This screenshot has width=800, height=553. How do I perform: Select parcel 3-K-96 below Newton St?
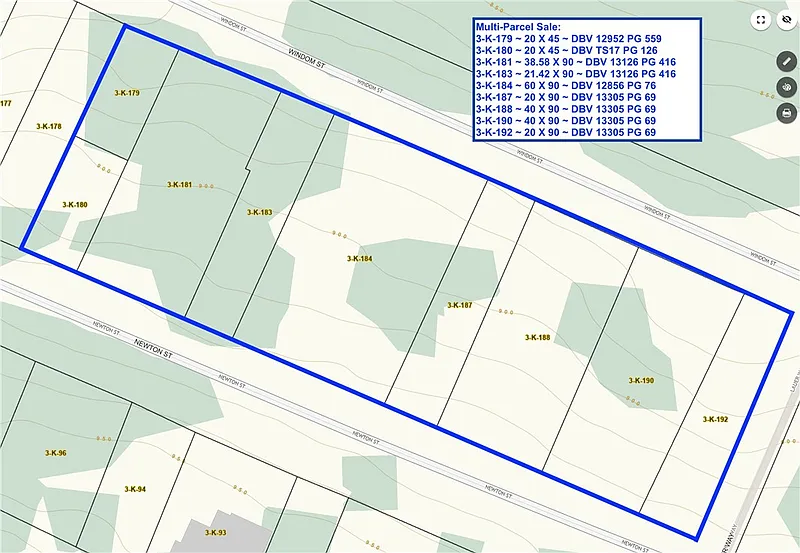[x=56, y=453]
